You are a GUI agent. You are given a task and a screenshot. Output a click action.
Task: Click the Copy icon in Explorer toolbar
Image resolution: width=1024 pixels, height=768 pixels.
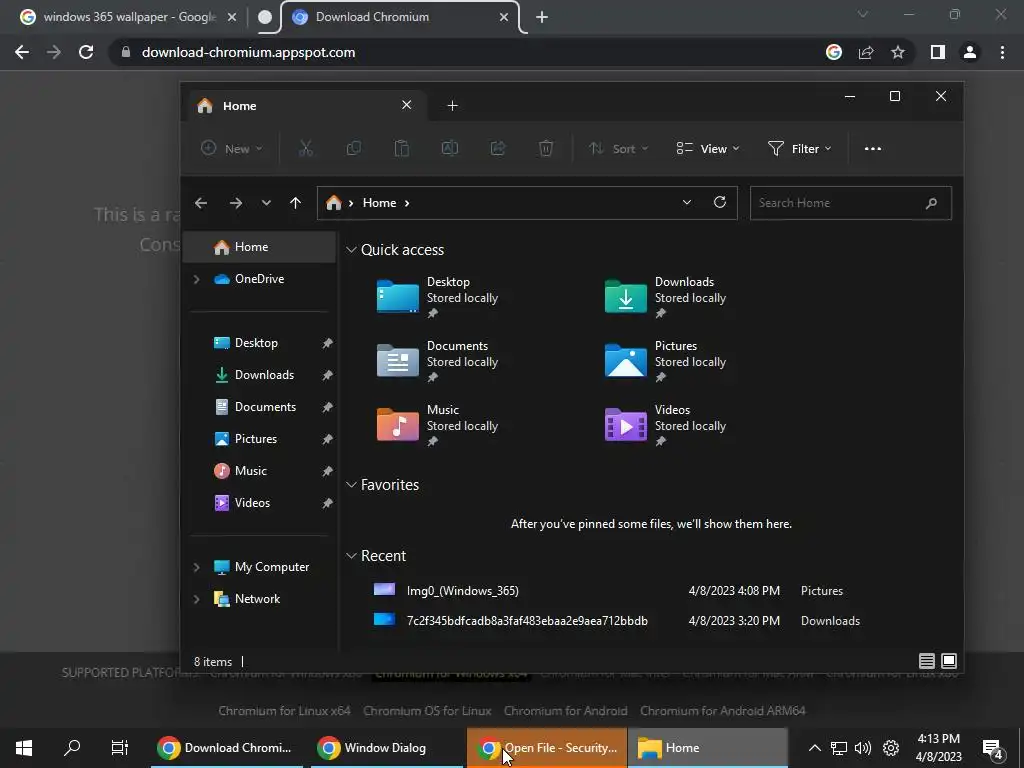354,149
